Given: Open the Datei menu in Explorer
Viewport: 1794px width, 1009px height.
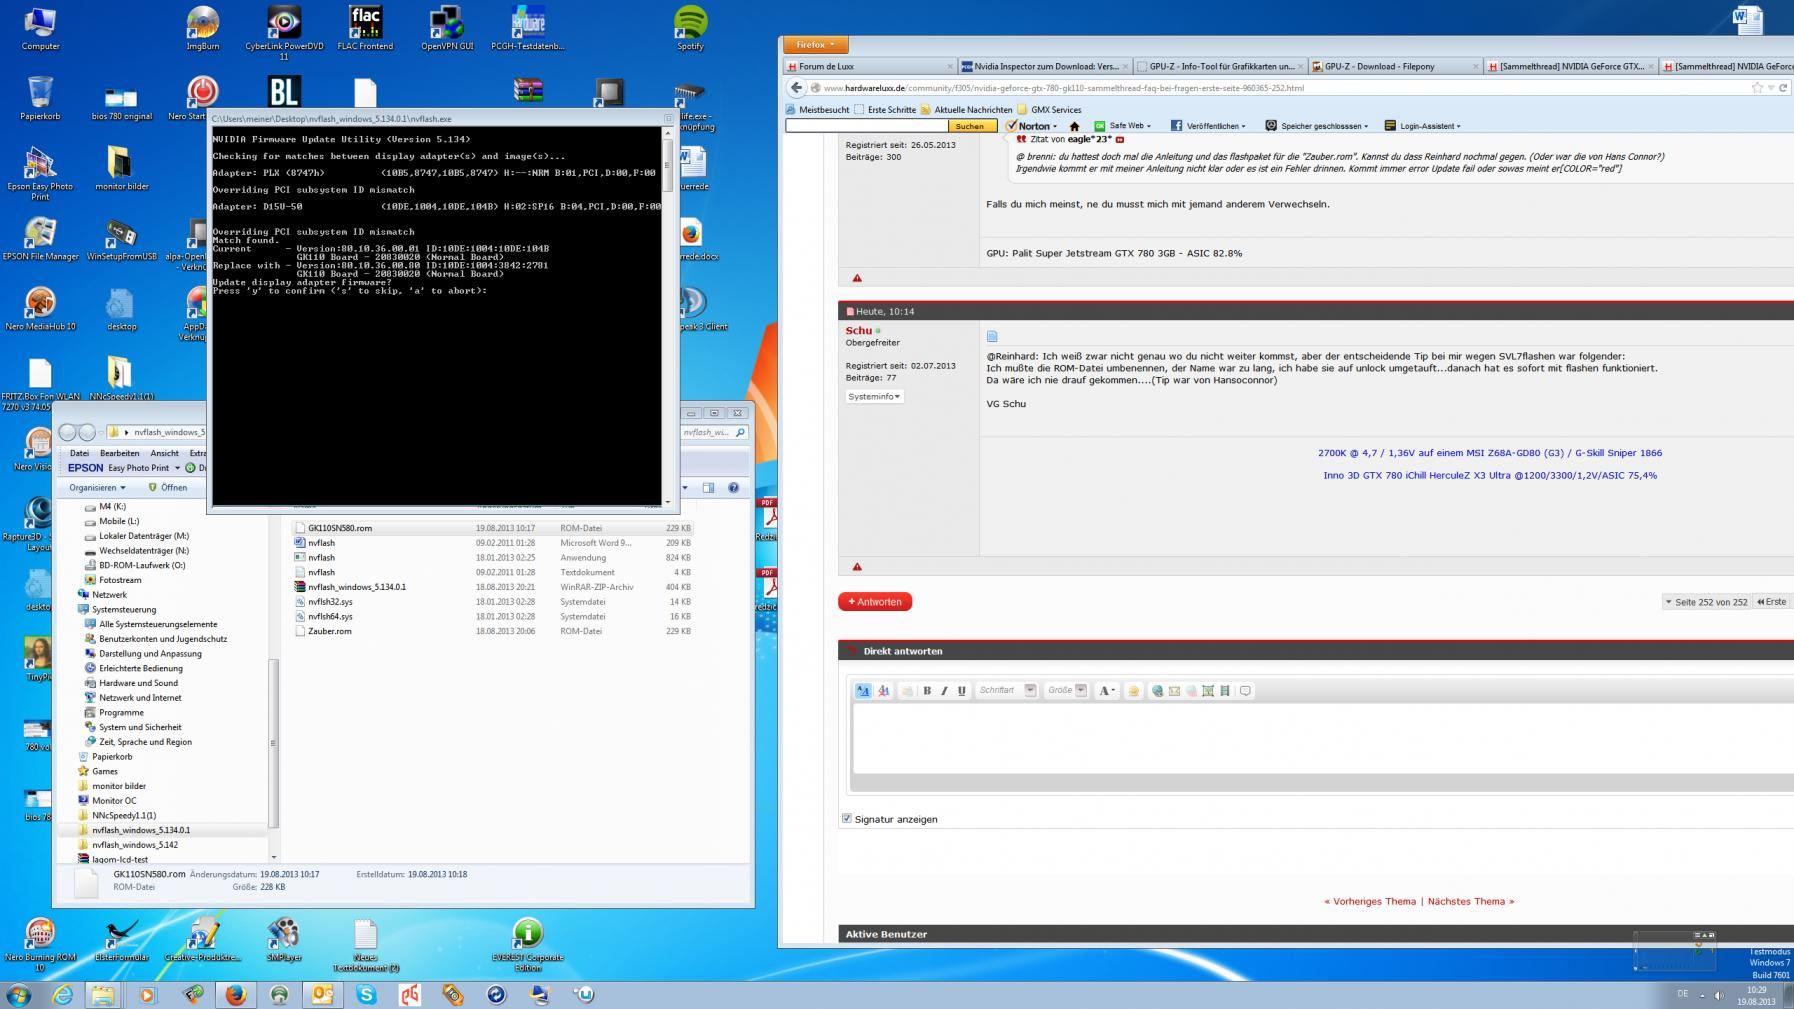Looking at the screenshot, I should (x=79, y=454).
